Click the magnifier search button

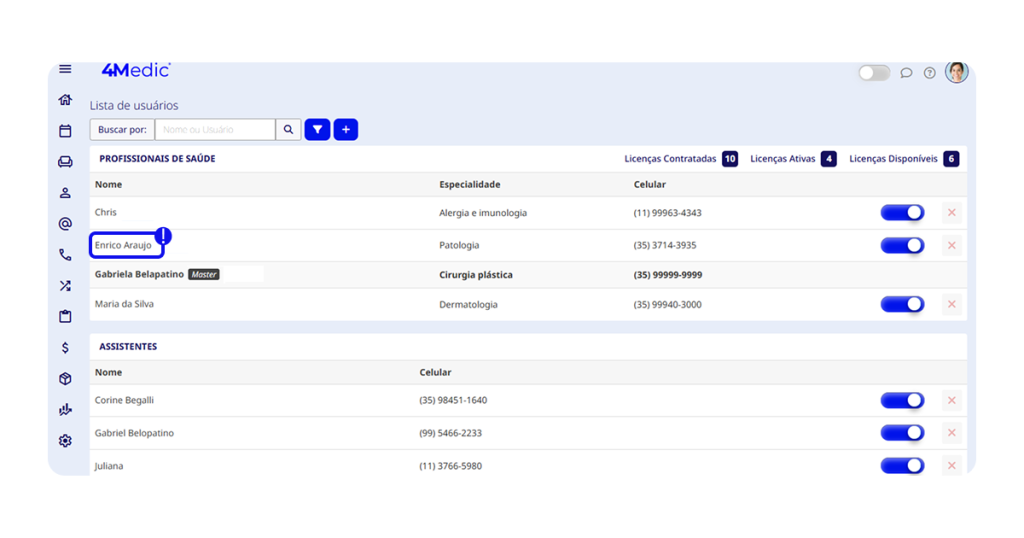[288, 130]
